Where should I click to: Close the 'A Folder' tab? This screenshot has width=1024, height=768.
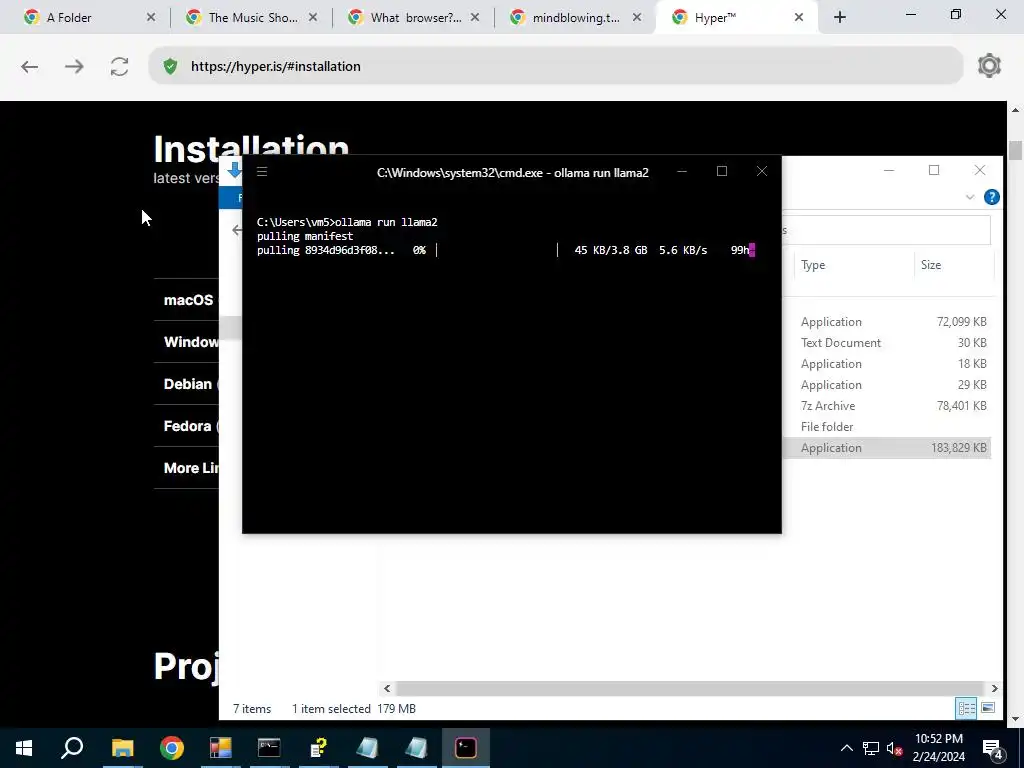click(x=151, y=18)
